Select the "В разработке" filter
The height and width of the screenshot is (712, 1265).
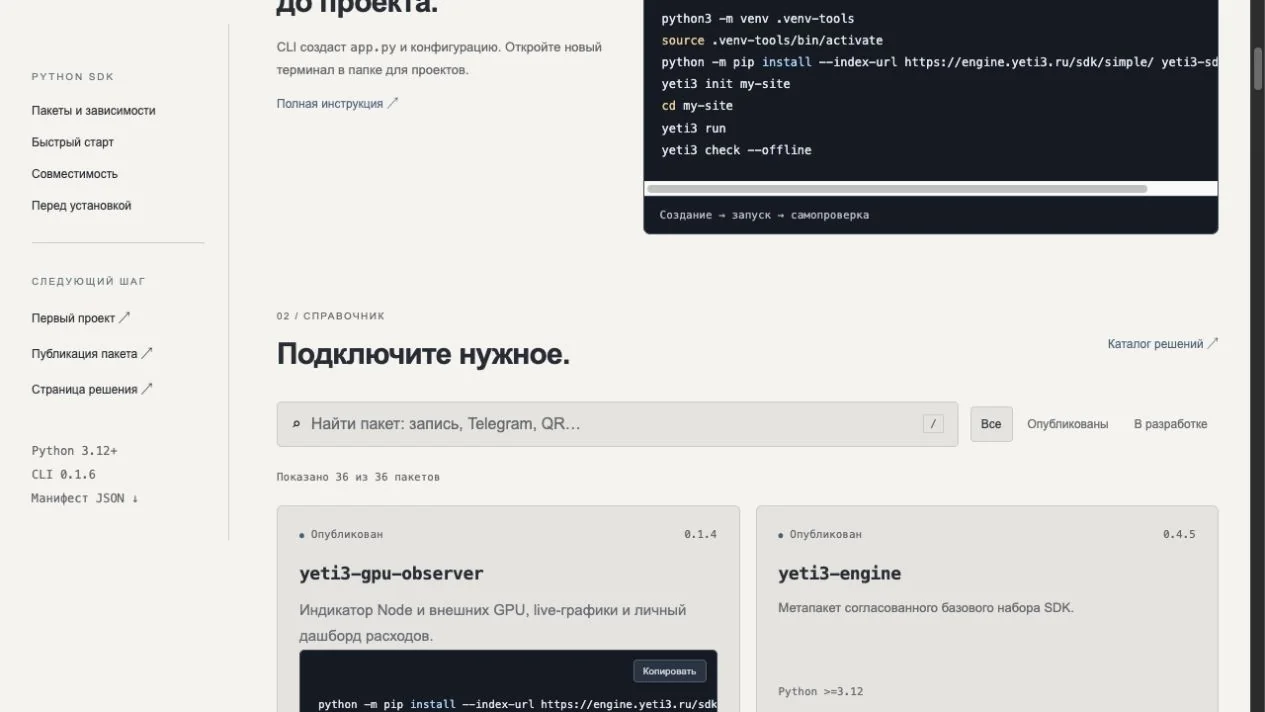point(1170,424)
